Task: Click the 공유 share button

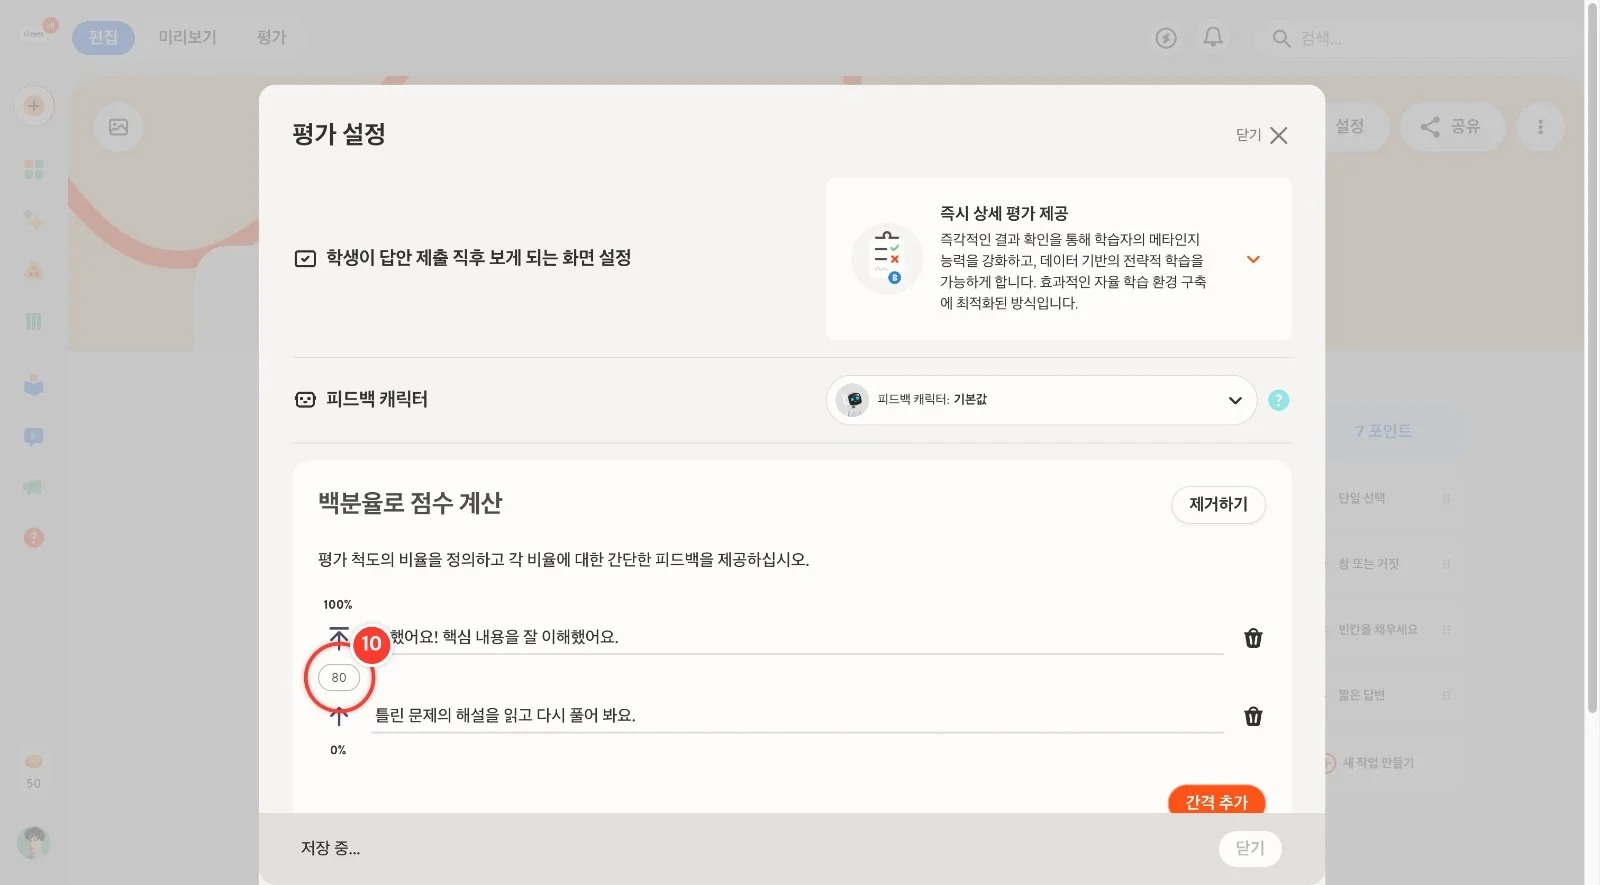Action: 1452,127
